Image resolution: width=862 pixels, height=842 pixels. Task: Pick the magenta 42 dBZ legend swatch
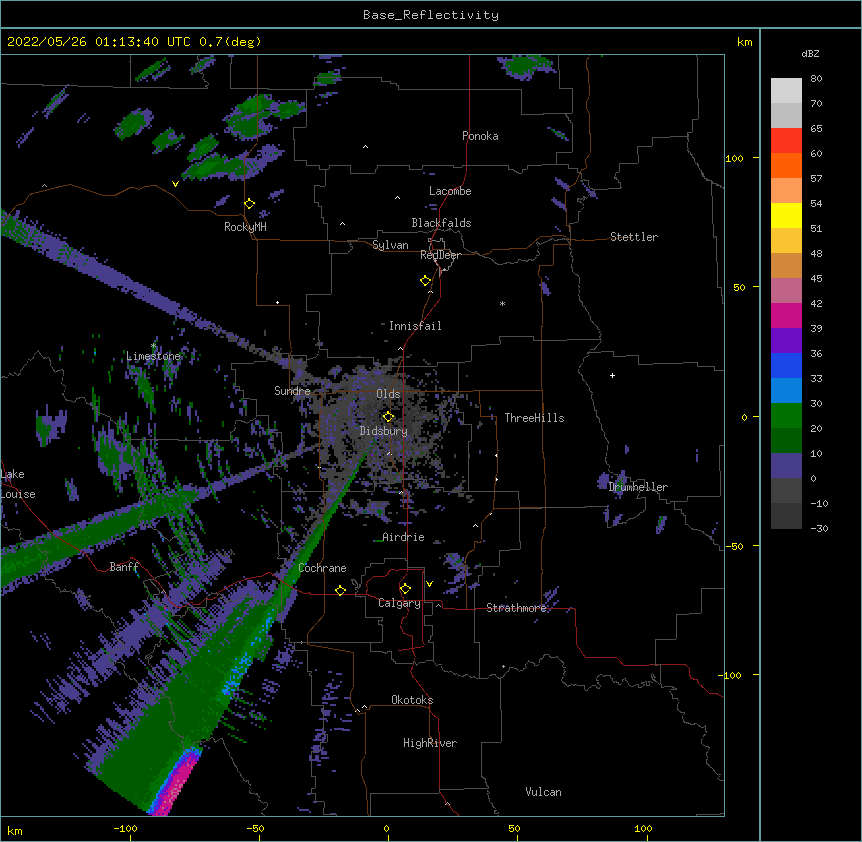786,315
